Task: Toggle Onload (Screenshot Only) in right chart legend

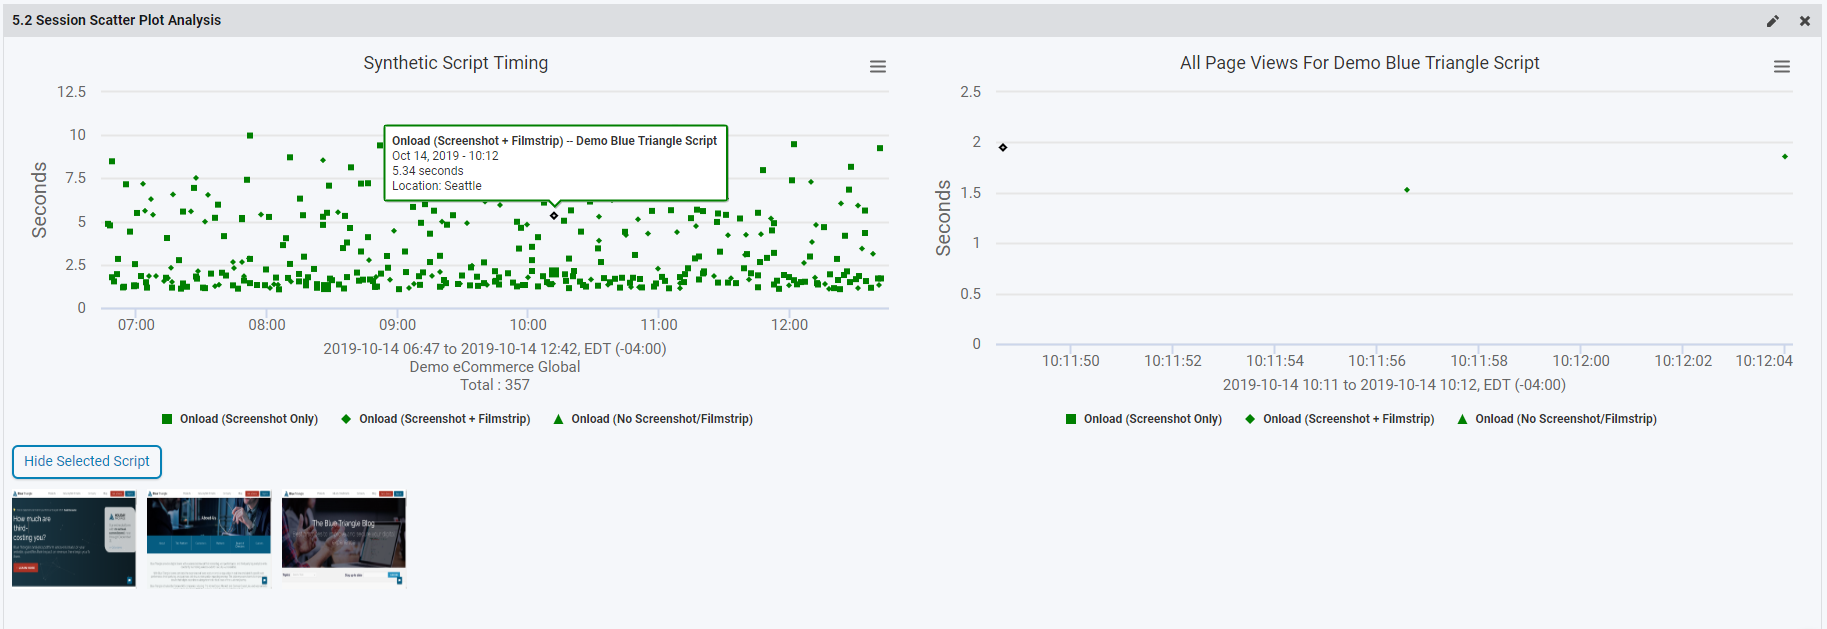Action: pos(1152,419)
